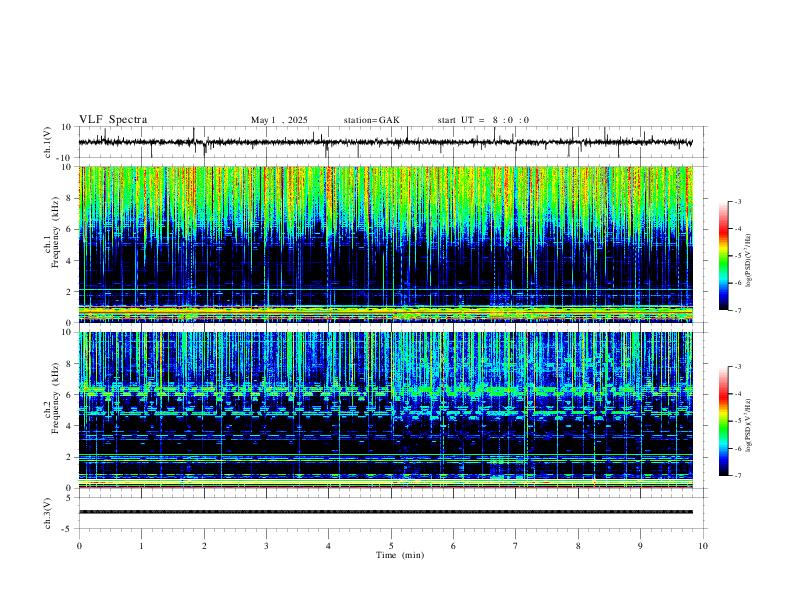
Task: Click the "4" kHz tick on ch.2 frequency axis
Action: 70,426
